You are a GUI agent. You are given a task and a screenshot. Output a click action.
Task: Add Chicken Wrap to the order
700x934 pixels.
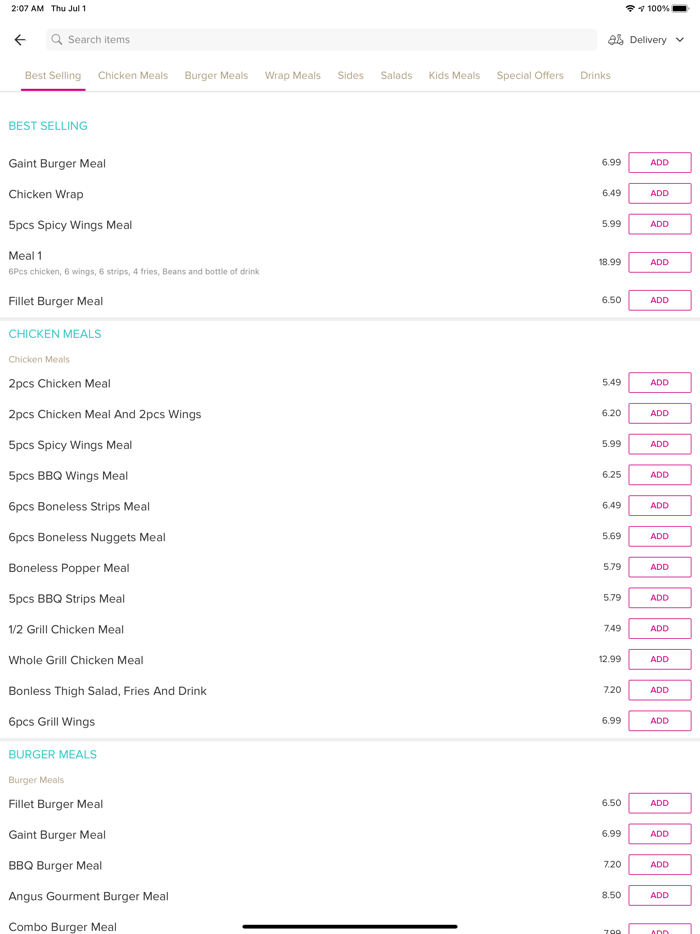click(659, 194)
